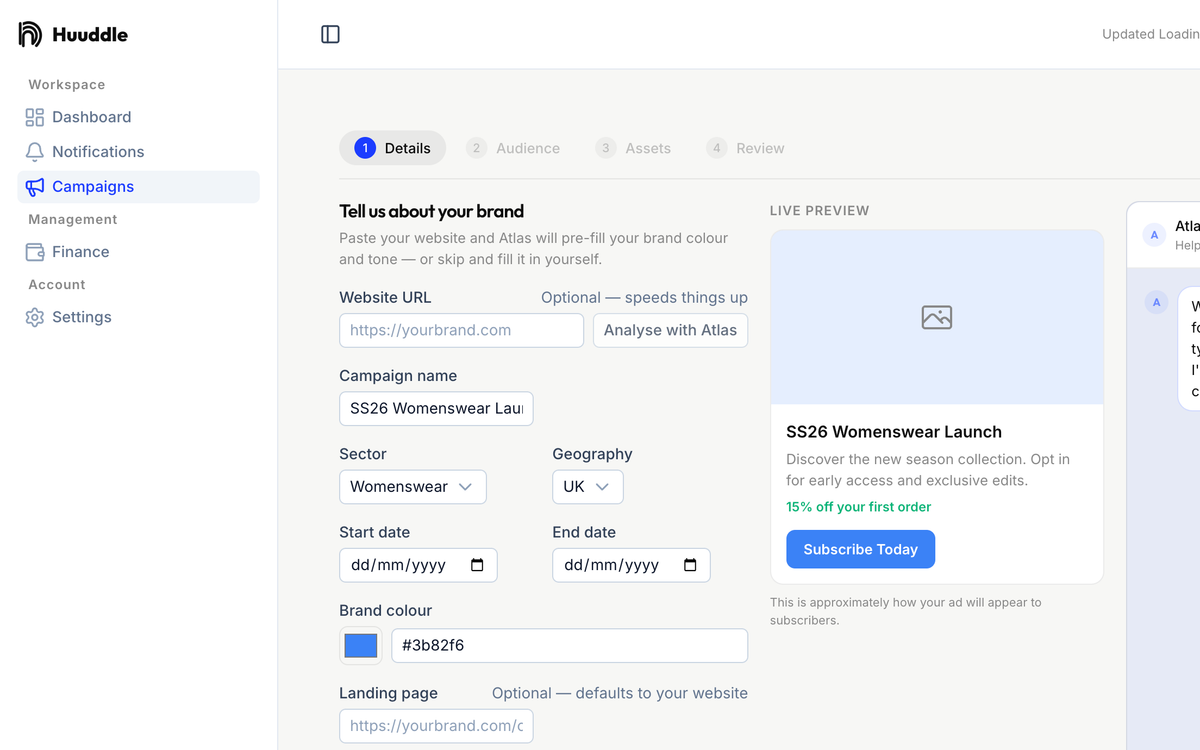Click the Dashboard grid icon
Viewport: 1200px width, 750px height.
(35, 117)
